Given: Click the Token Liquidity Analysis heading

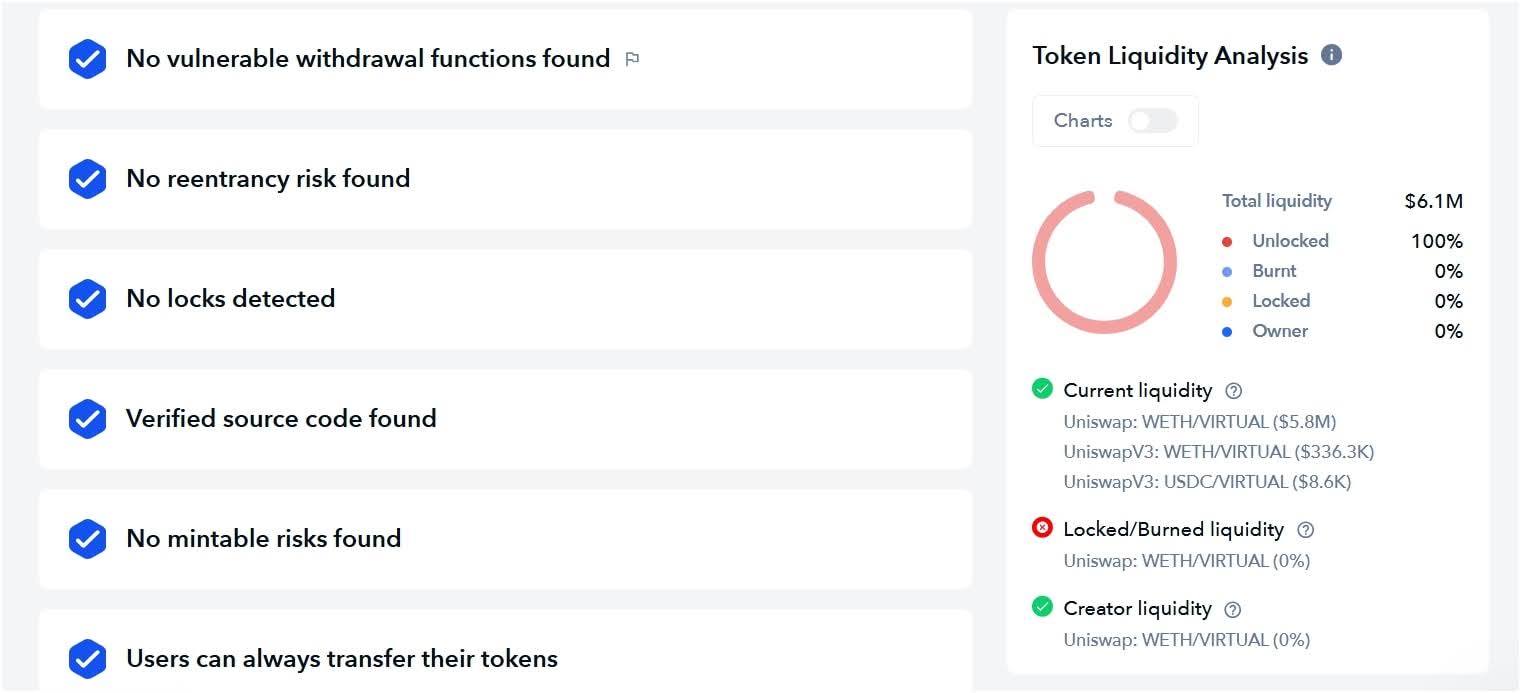Looking at the screenshot, I should [x=1171, y=56].
